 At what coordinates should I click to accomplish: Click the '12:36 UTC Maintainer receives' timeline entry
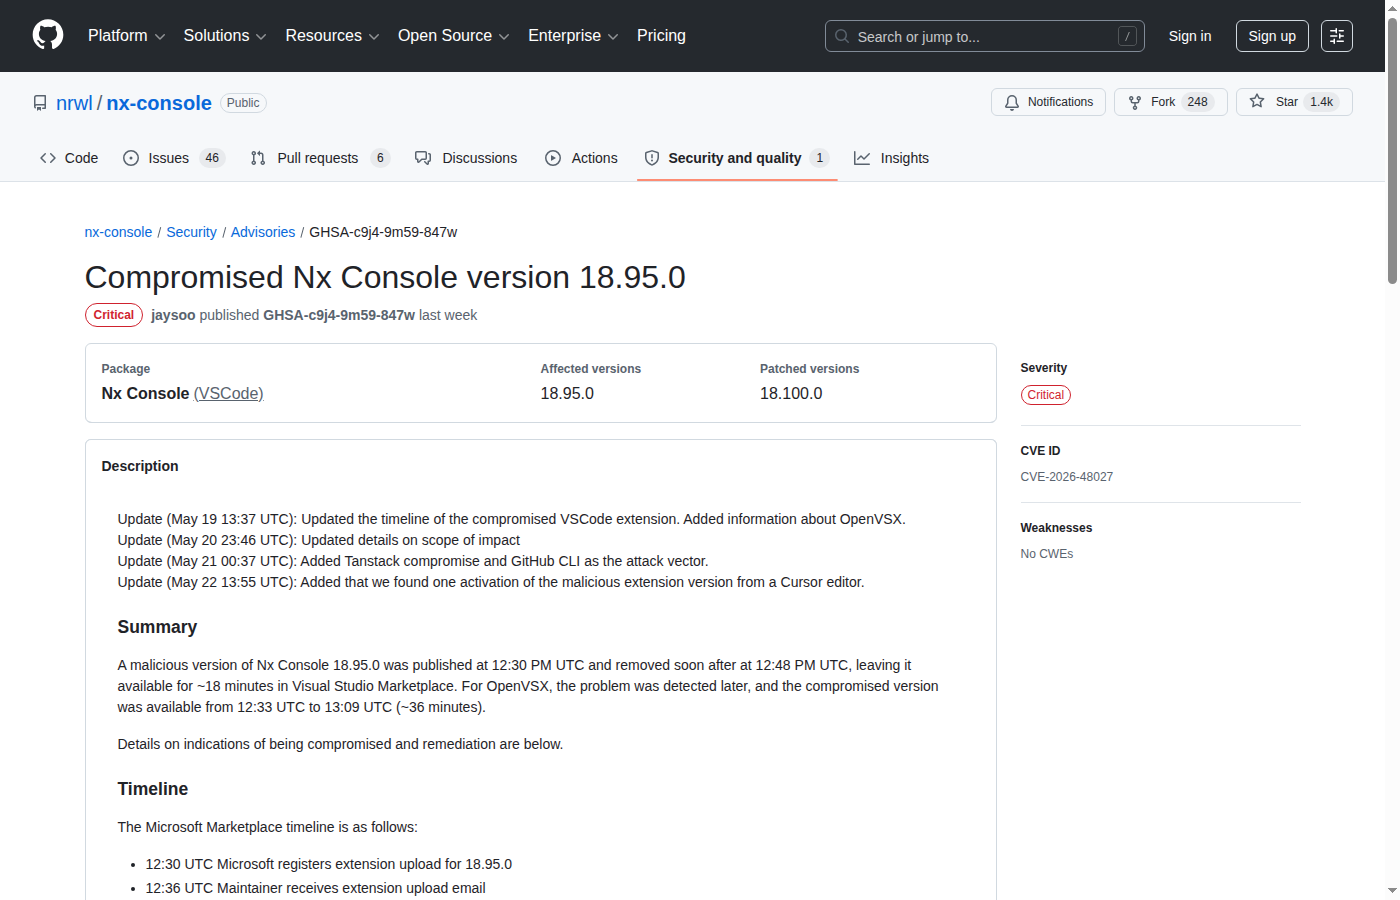(315, 888)
